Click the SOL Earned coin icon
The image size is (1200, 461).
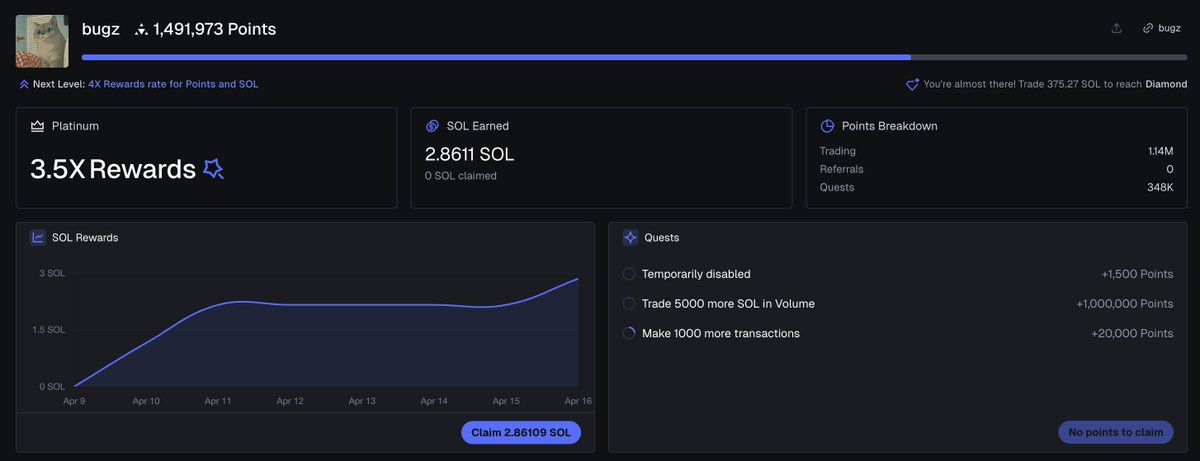pyautogui.click(x=433, y=126)
